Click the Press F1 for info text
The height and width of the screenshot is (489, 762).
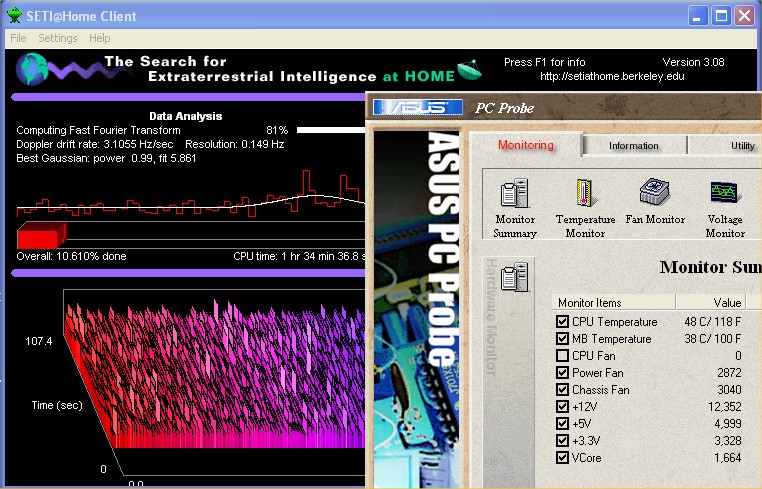544,62
